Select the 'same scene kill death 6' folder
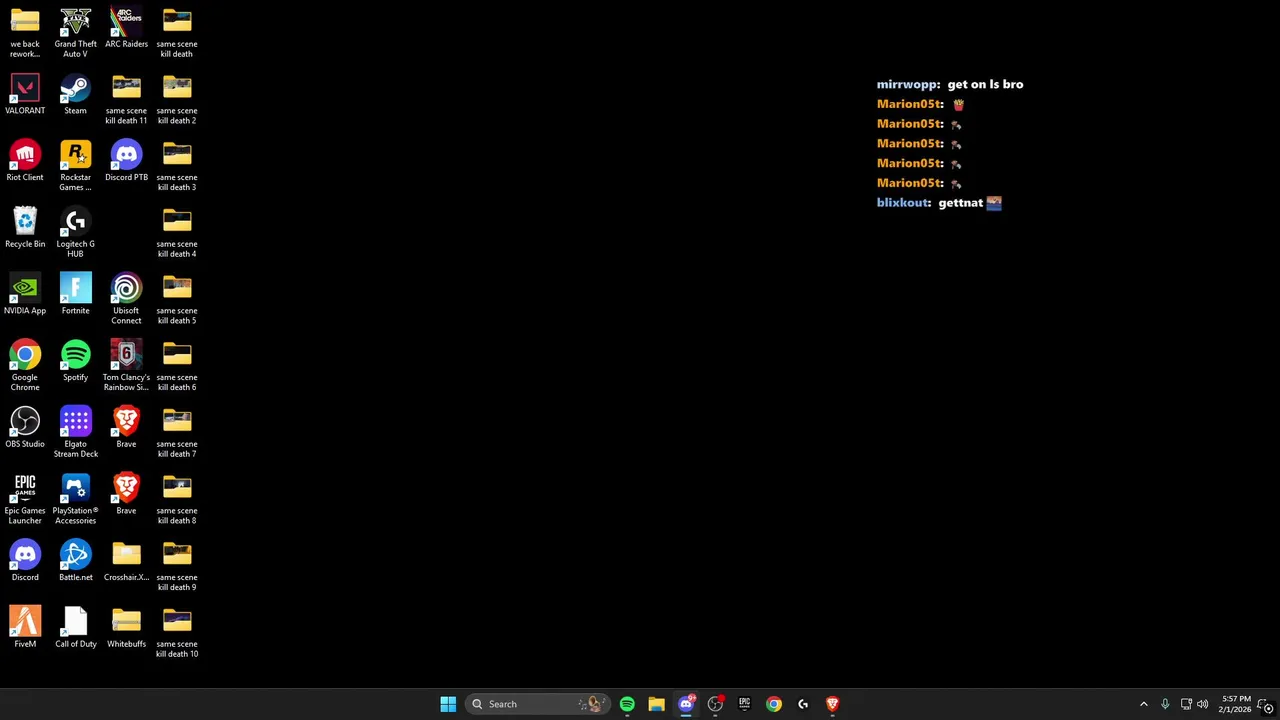This screenshot has height=720, width=1280. point(177,365)
